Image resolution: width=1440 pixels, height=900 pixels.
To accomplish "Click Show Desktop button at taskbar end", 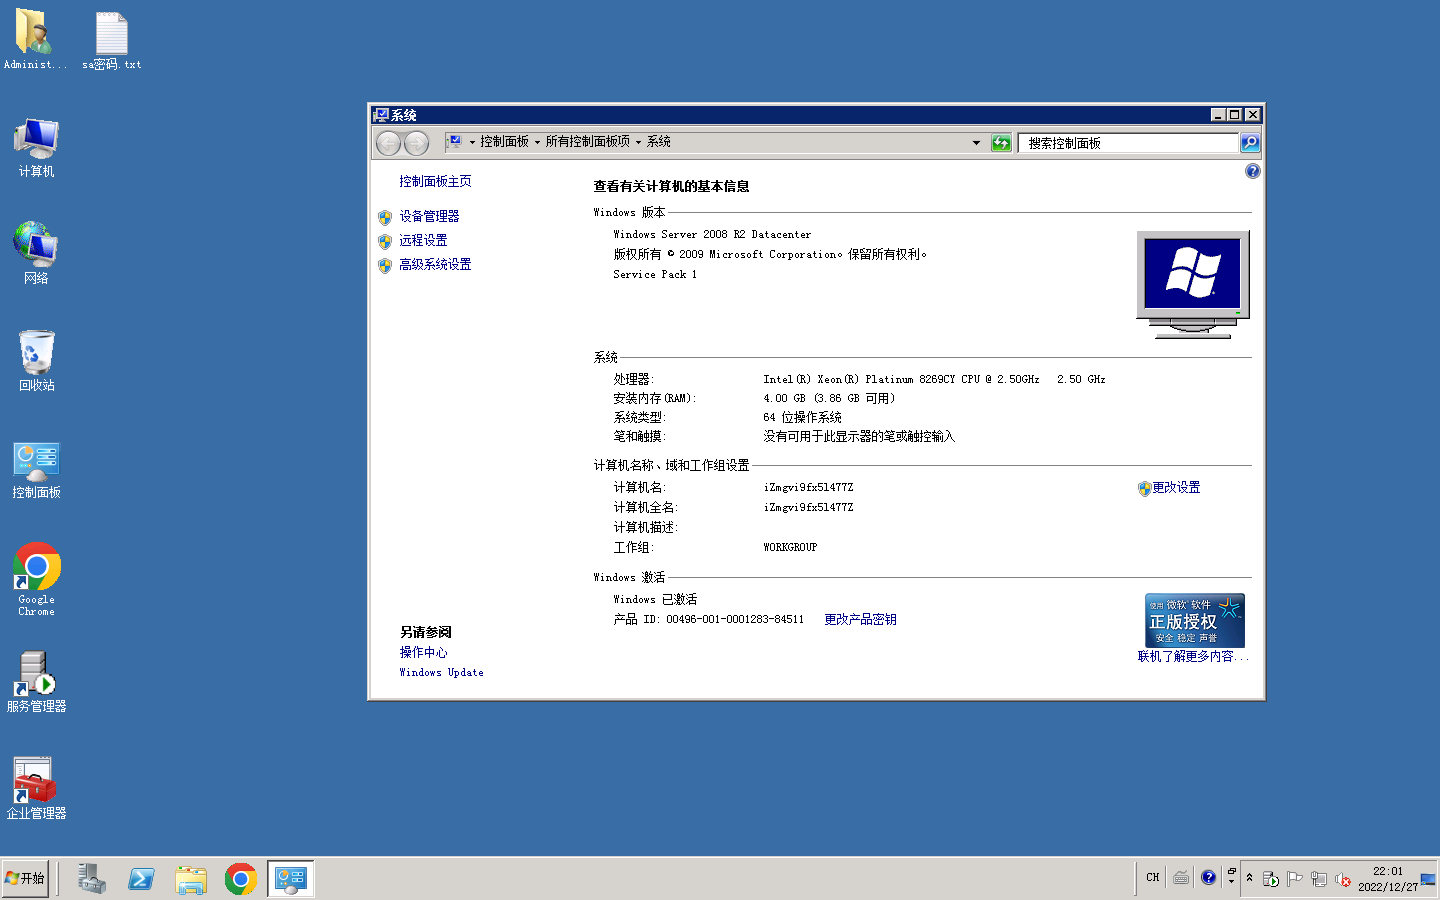I will 1428,879.
